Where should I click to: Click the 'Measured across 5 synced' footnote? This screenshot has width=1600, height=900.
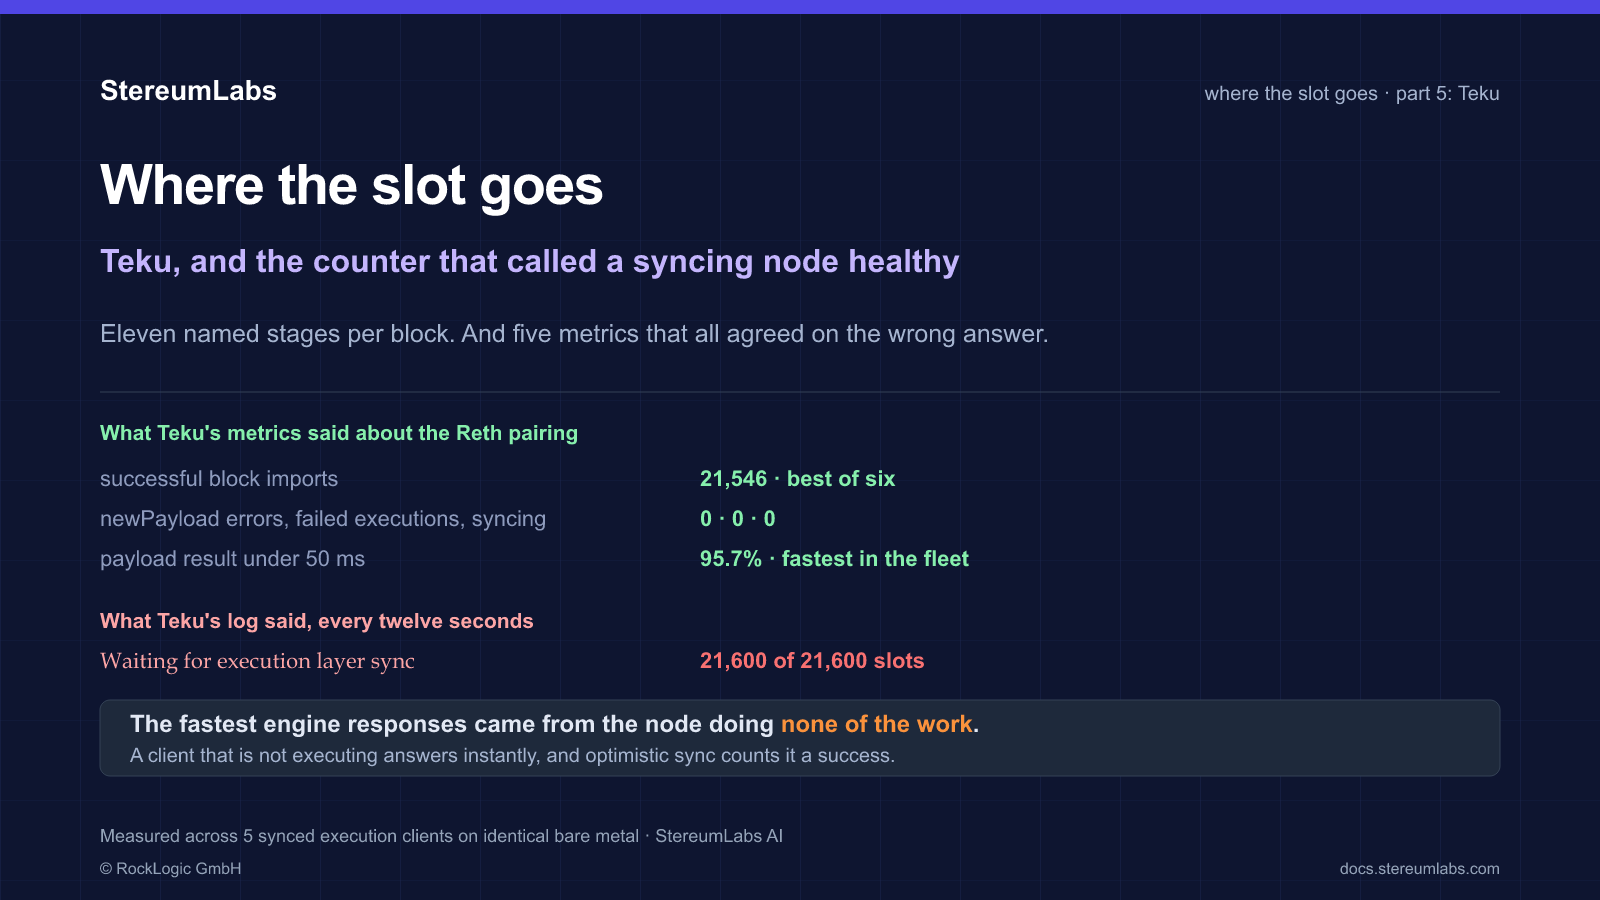[441, 836]
